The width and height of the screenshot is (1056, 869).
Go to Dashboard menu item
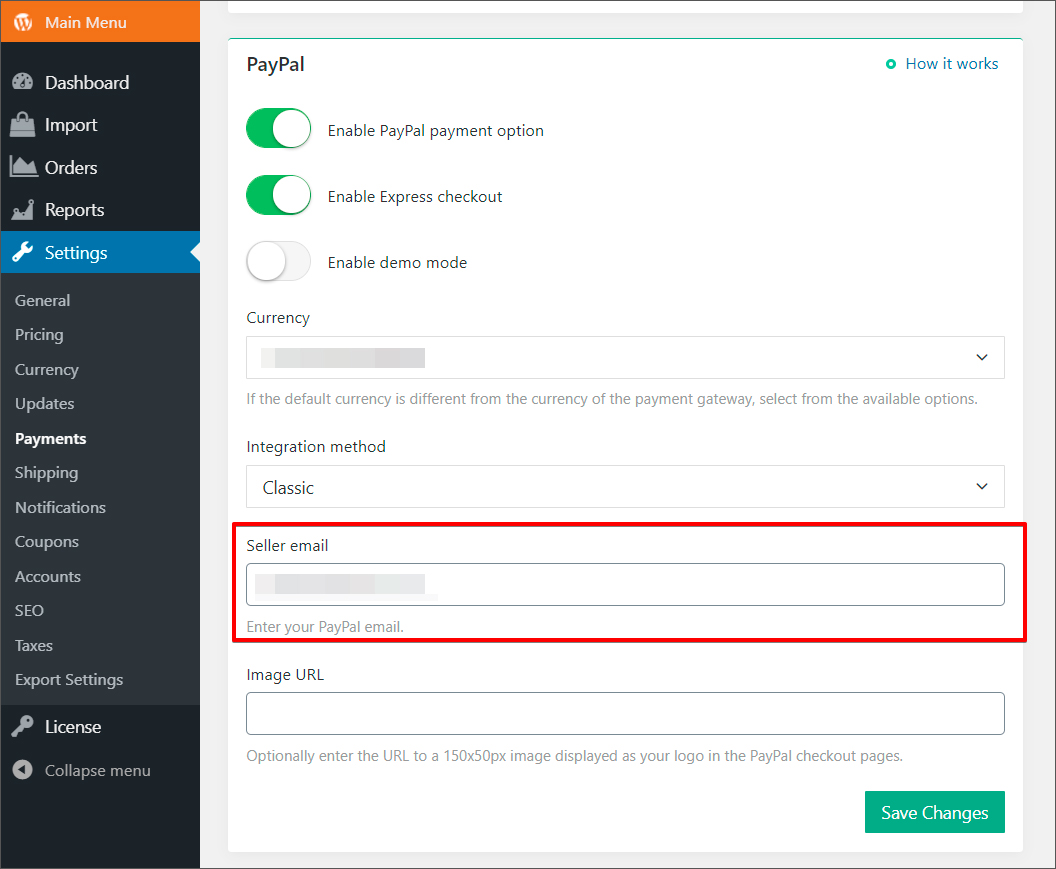(100, 82)
